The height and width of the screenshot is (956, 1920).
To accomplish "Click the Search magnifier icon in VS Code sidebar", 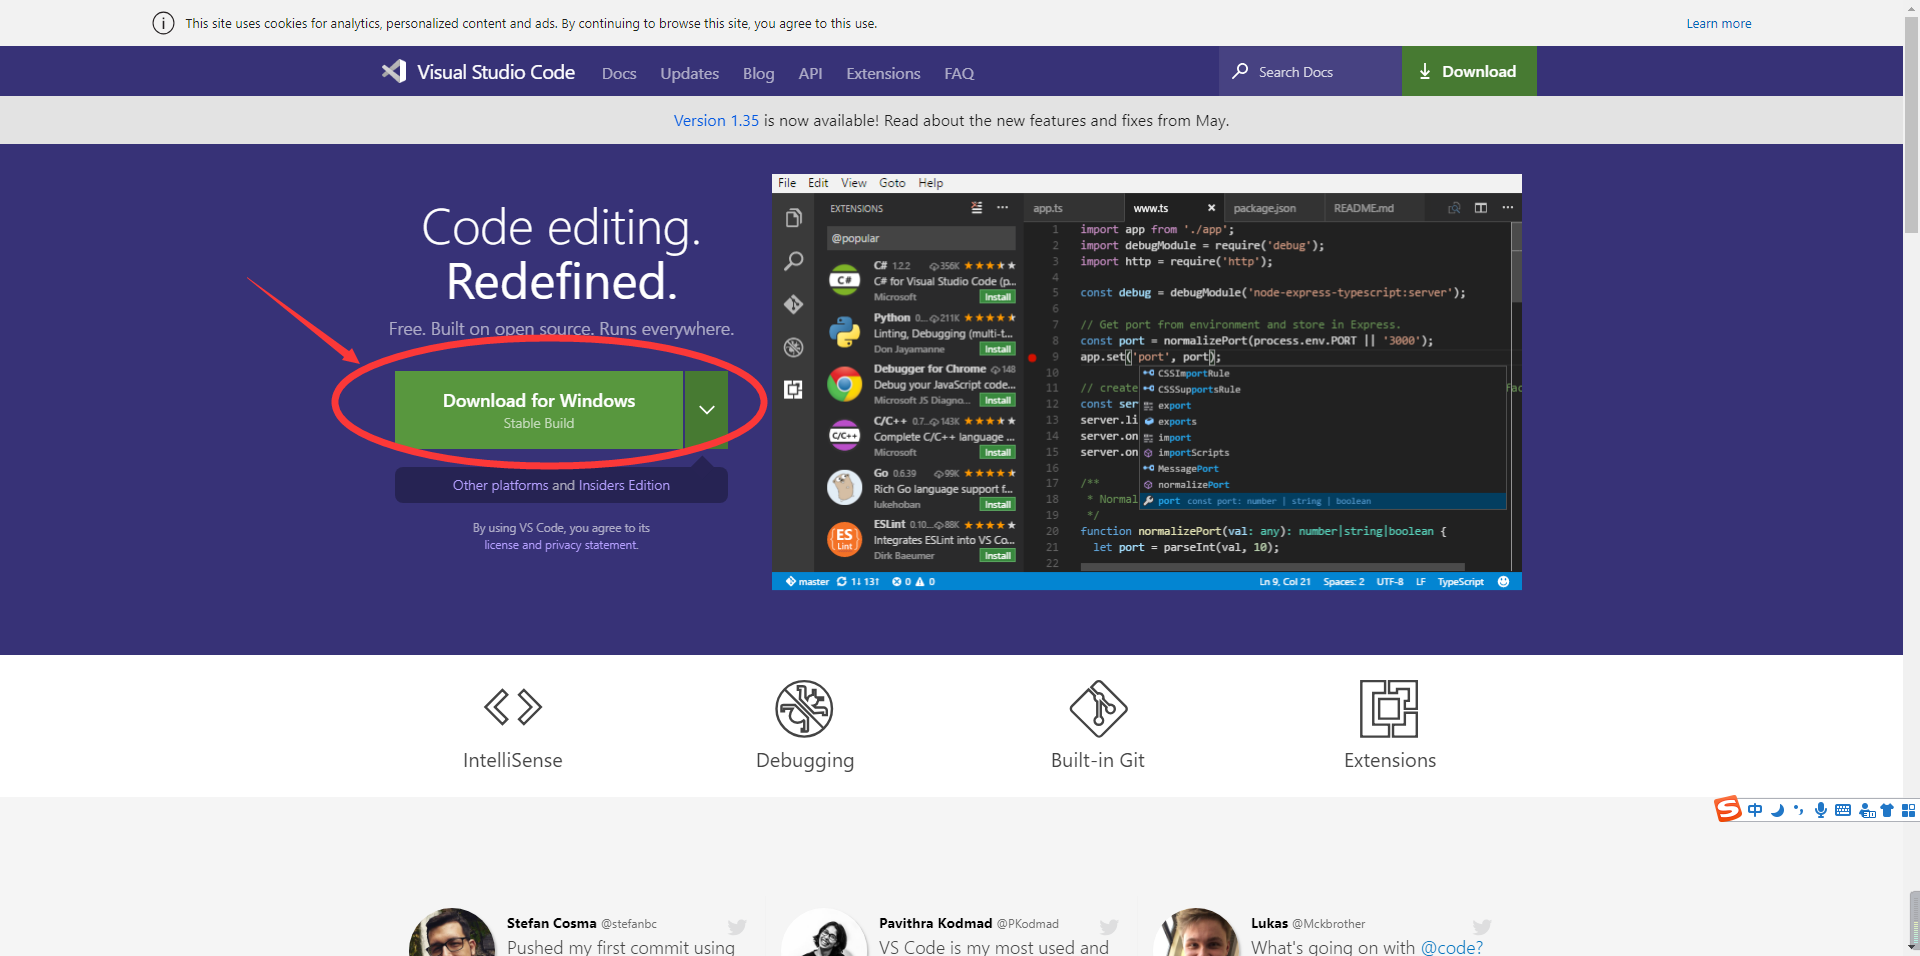I will click(794, 261).
